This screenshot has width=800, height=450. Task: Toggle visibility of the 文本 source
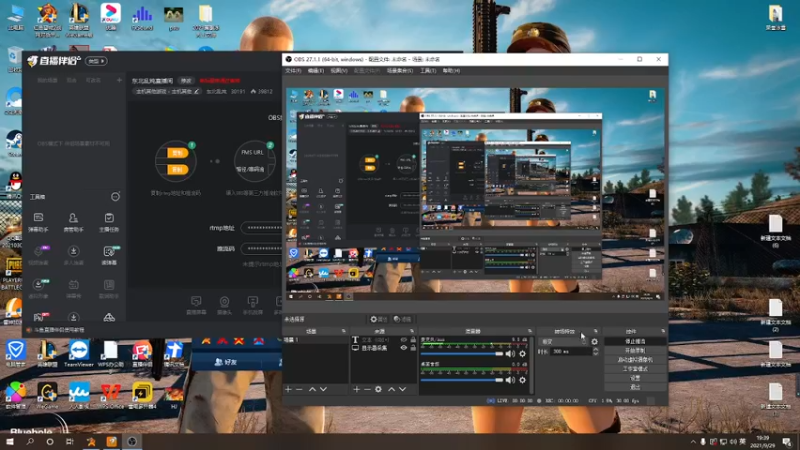click(404, 339)
